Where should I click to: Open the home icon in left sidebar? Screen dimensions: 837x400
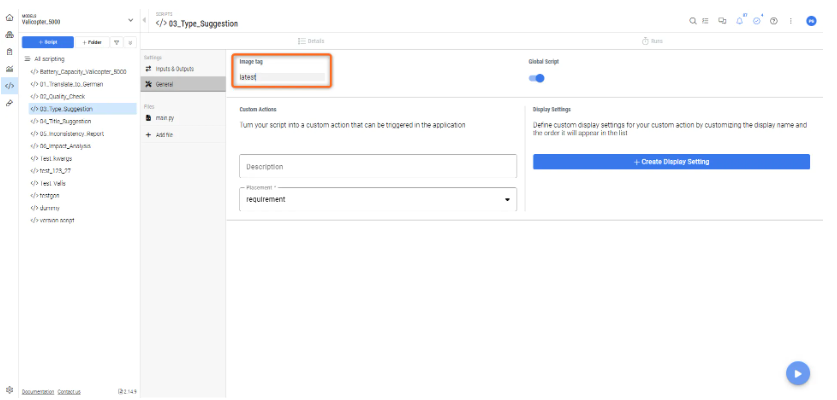click(x=9, y=19)
